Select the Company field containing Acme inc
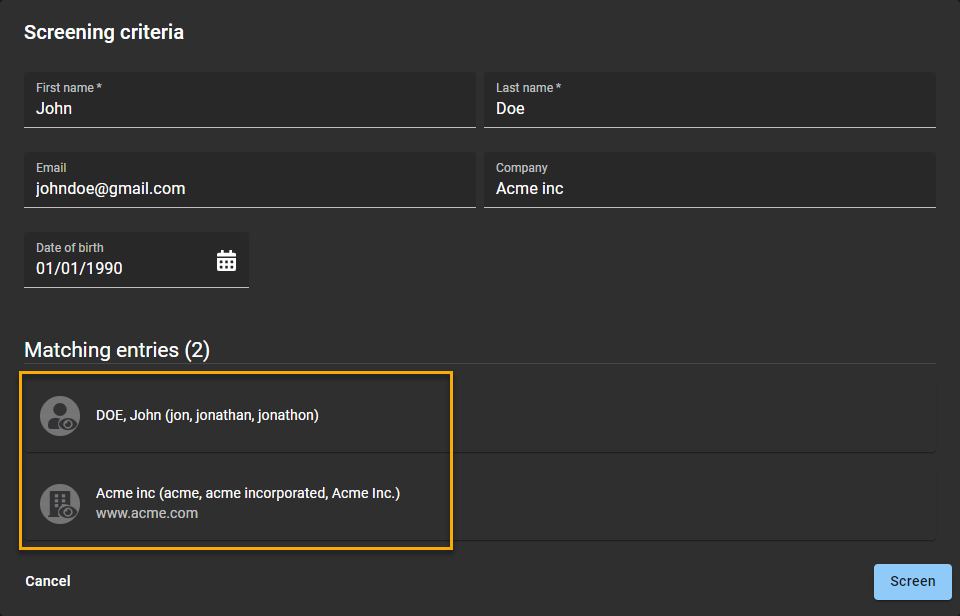 [x=710, y=189]
